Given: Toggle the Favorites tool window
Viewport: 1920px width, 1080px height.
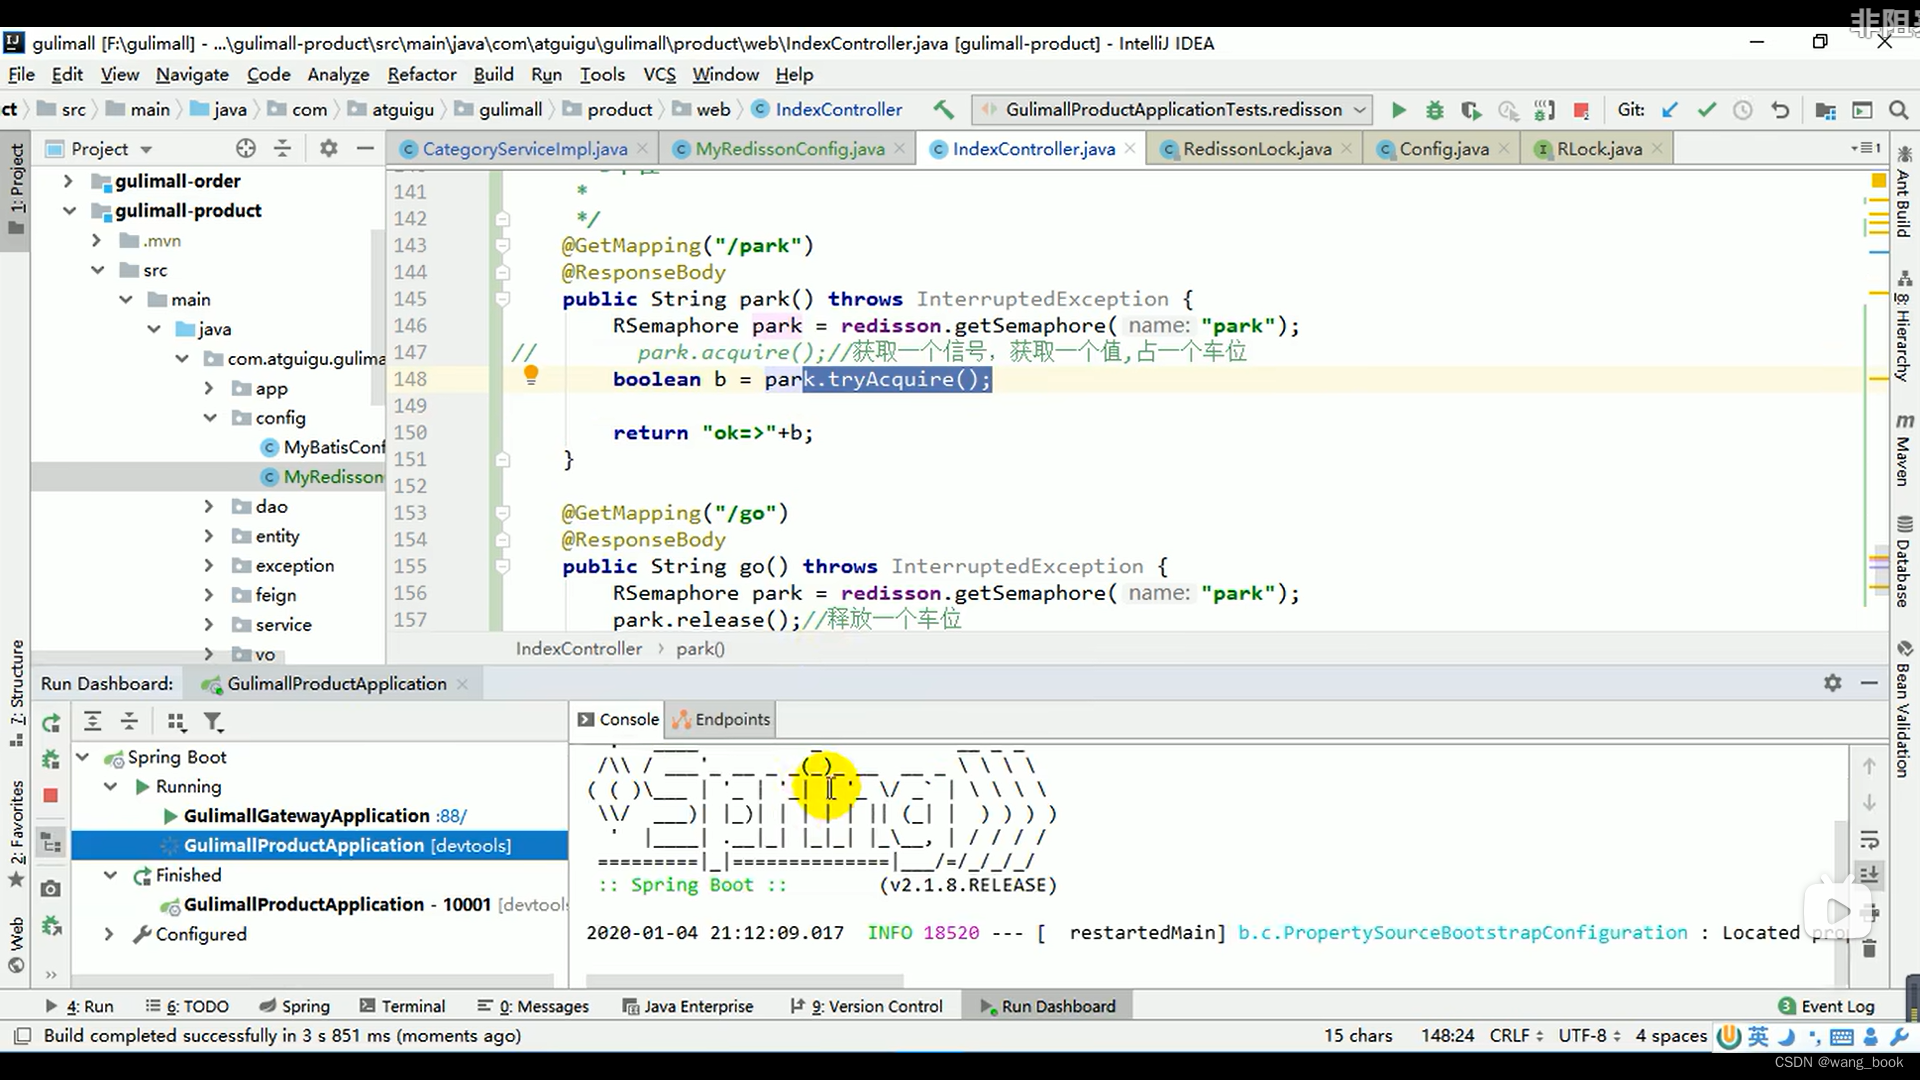Looking at the screenshot, I should pyautogui.click(x=16, y=834).
